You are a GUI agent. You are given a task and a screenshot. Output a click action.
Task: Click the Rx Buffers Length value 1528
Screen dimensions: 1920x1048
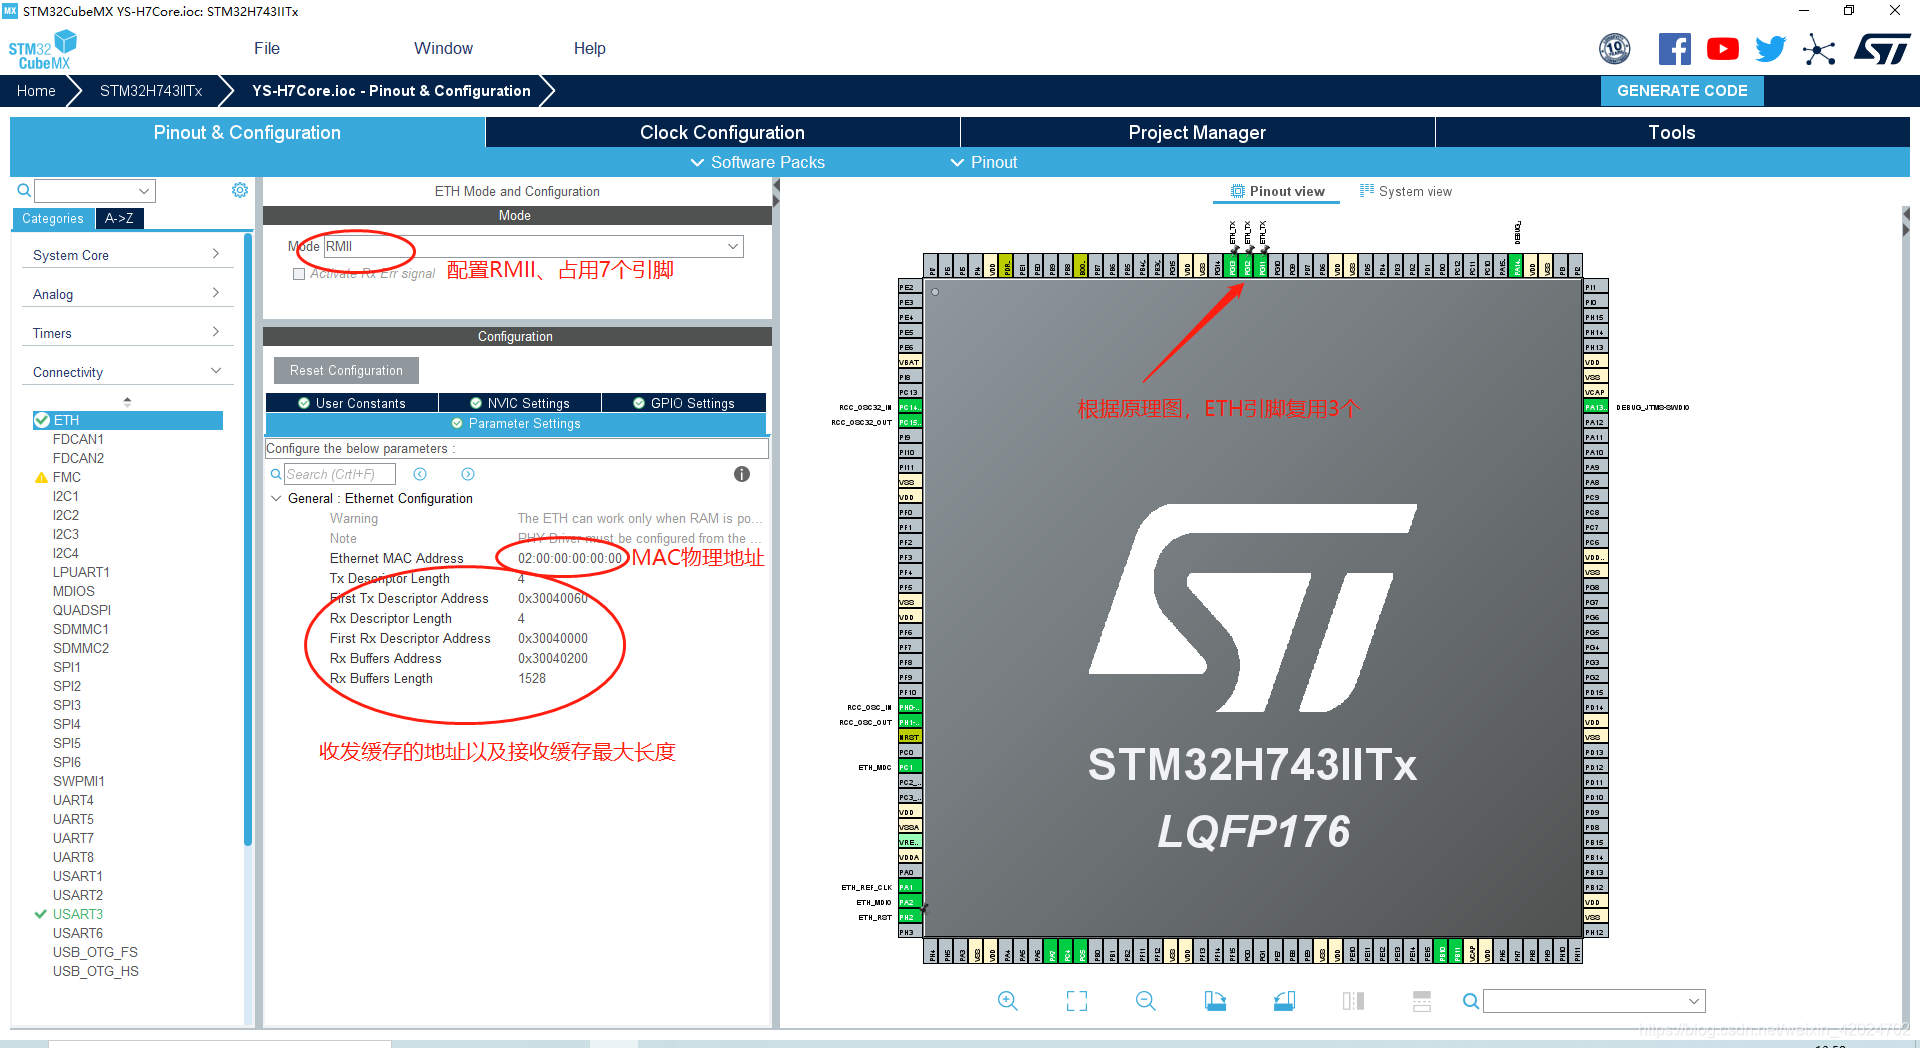[x=532, y=678]
